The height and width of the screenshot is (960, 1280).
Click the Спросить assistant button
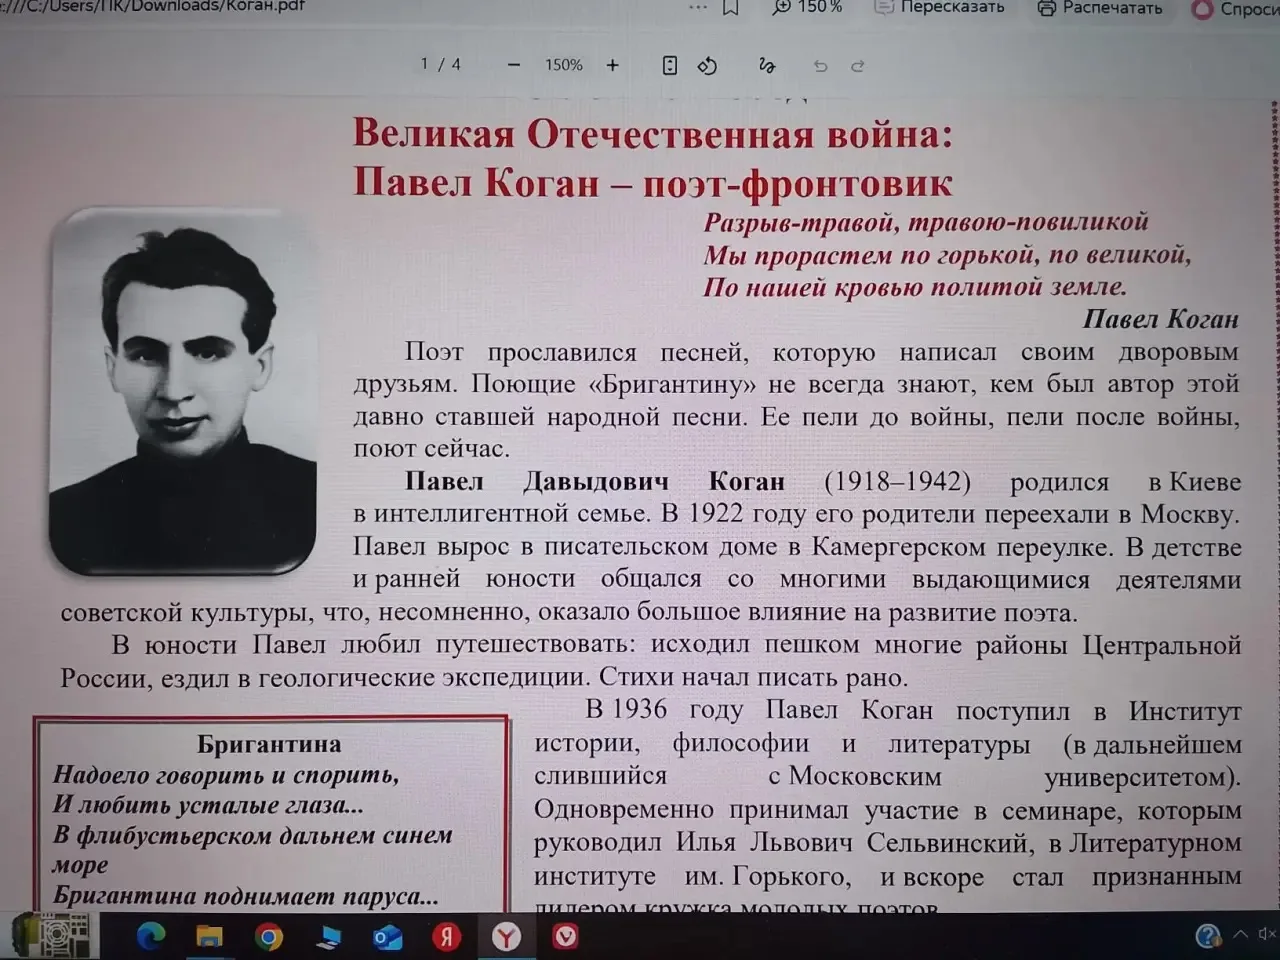click(x=1236, y=9)
